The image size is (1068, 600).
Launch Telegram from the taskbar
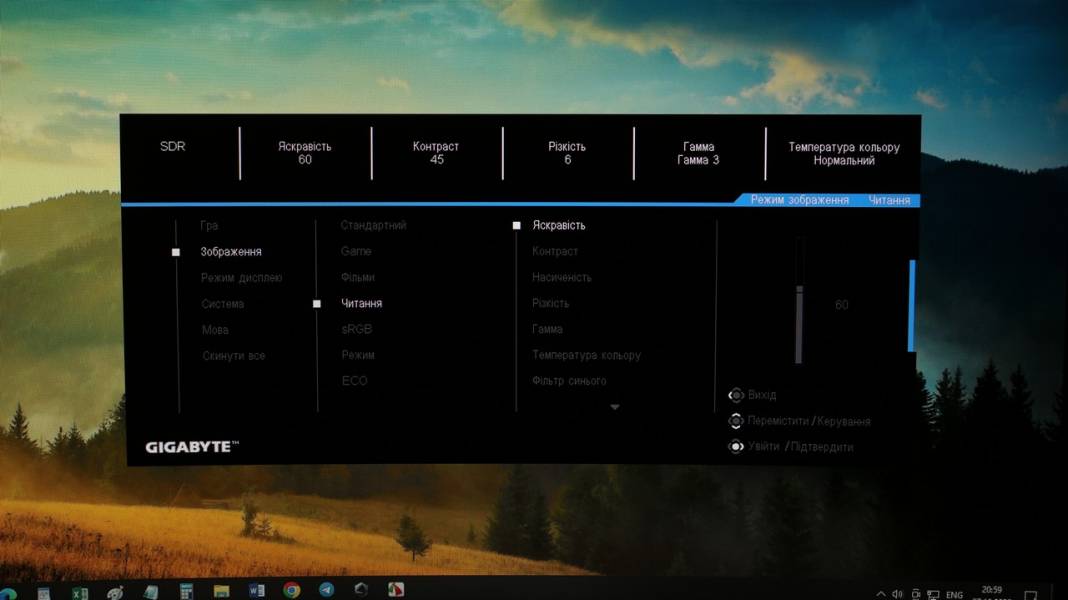[x=326, y=590]
